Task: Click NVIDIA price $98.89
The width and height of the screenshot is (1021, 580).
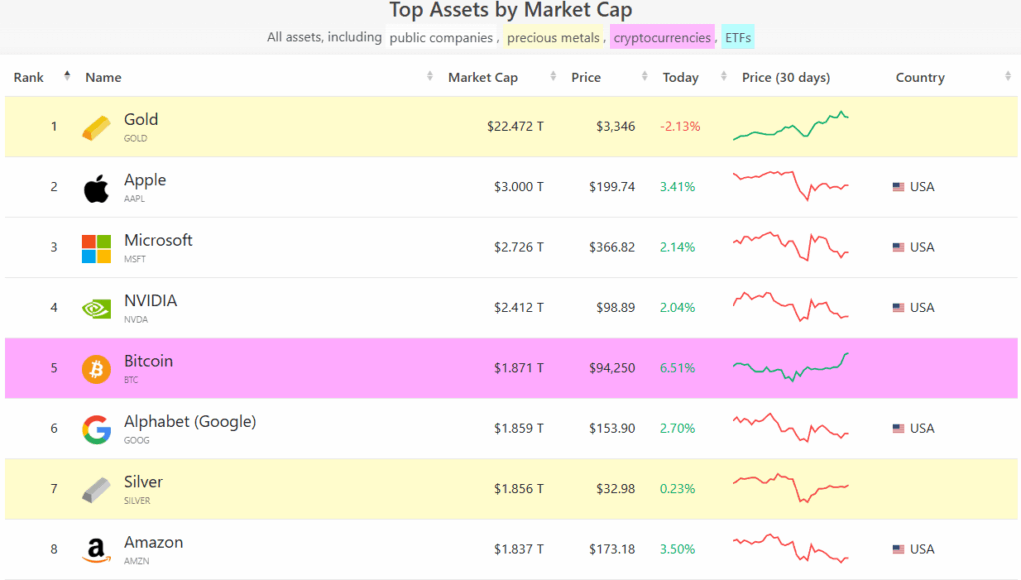Action: coord(615,307)
